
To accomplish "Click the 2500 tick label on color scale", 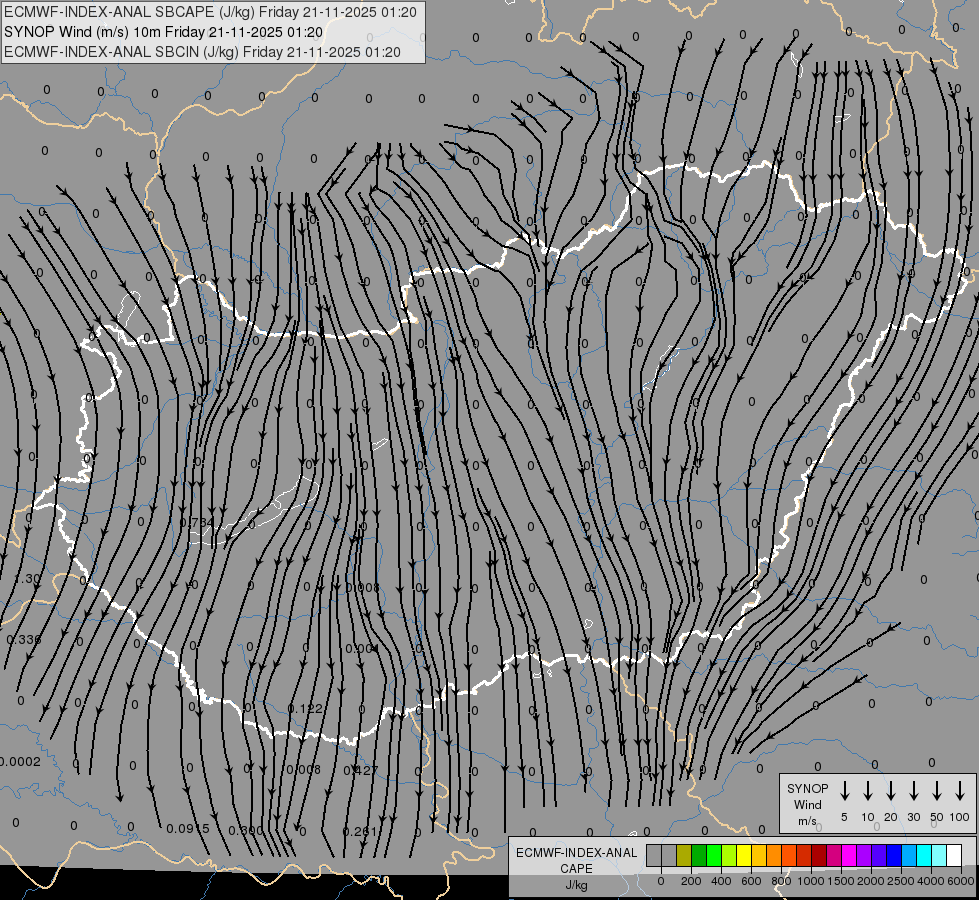I will pyautogui.click(x=901, y=881).
